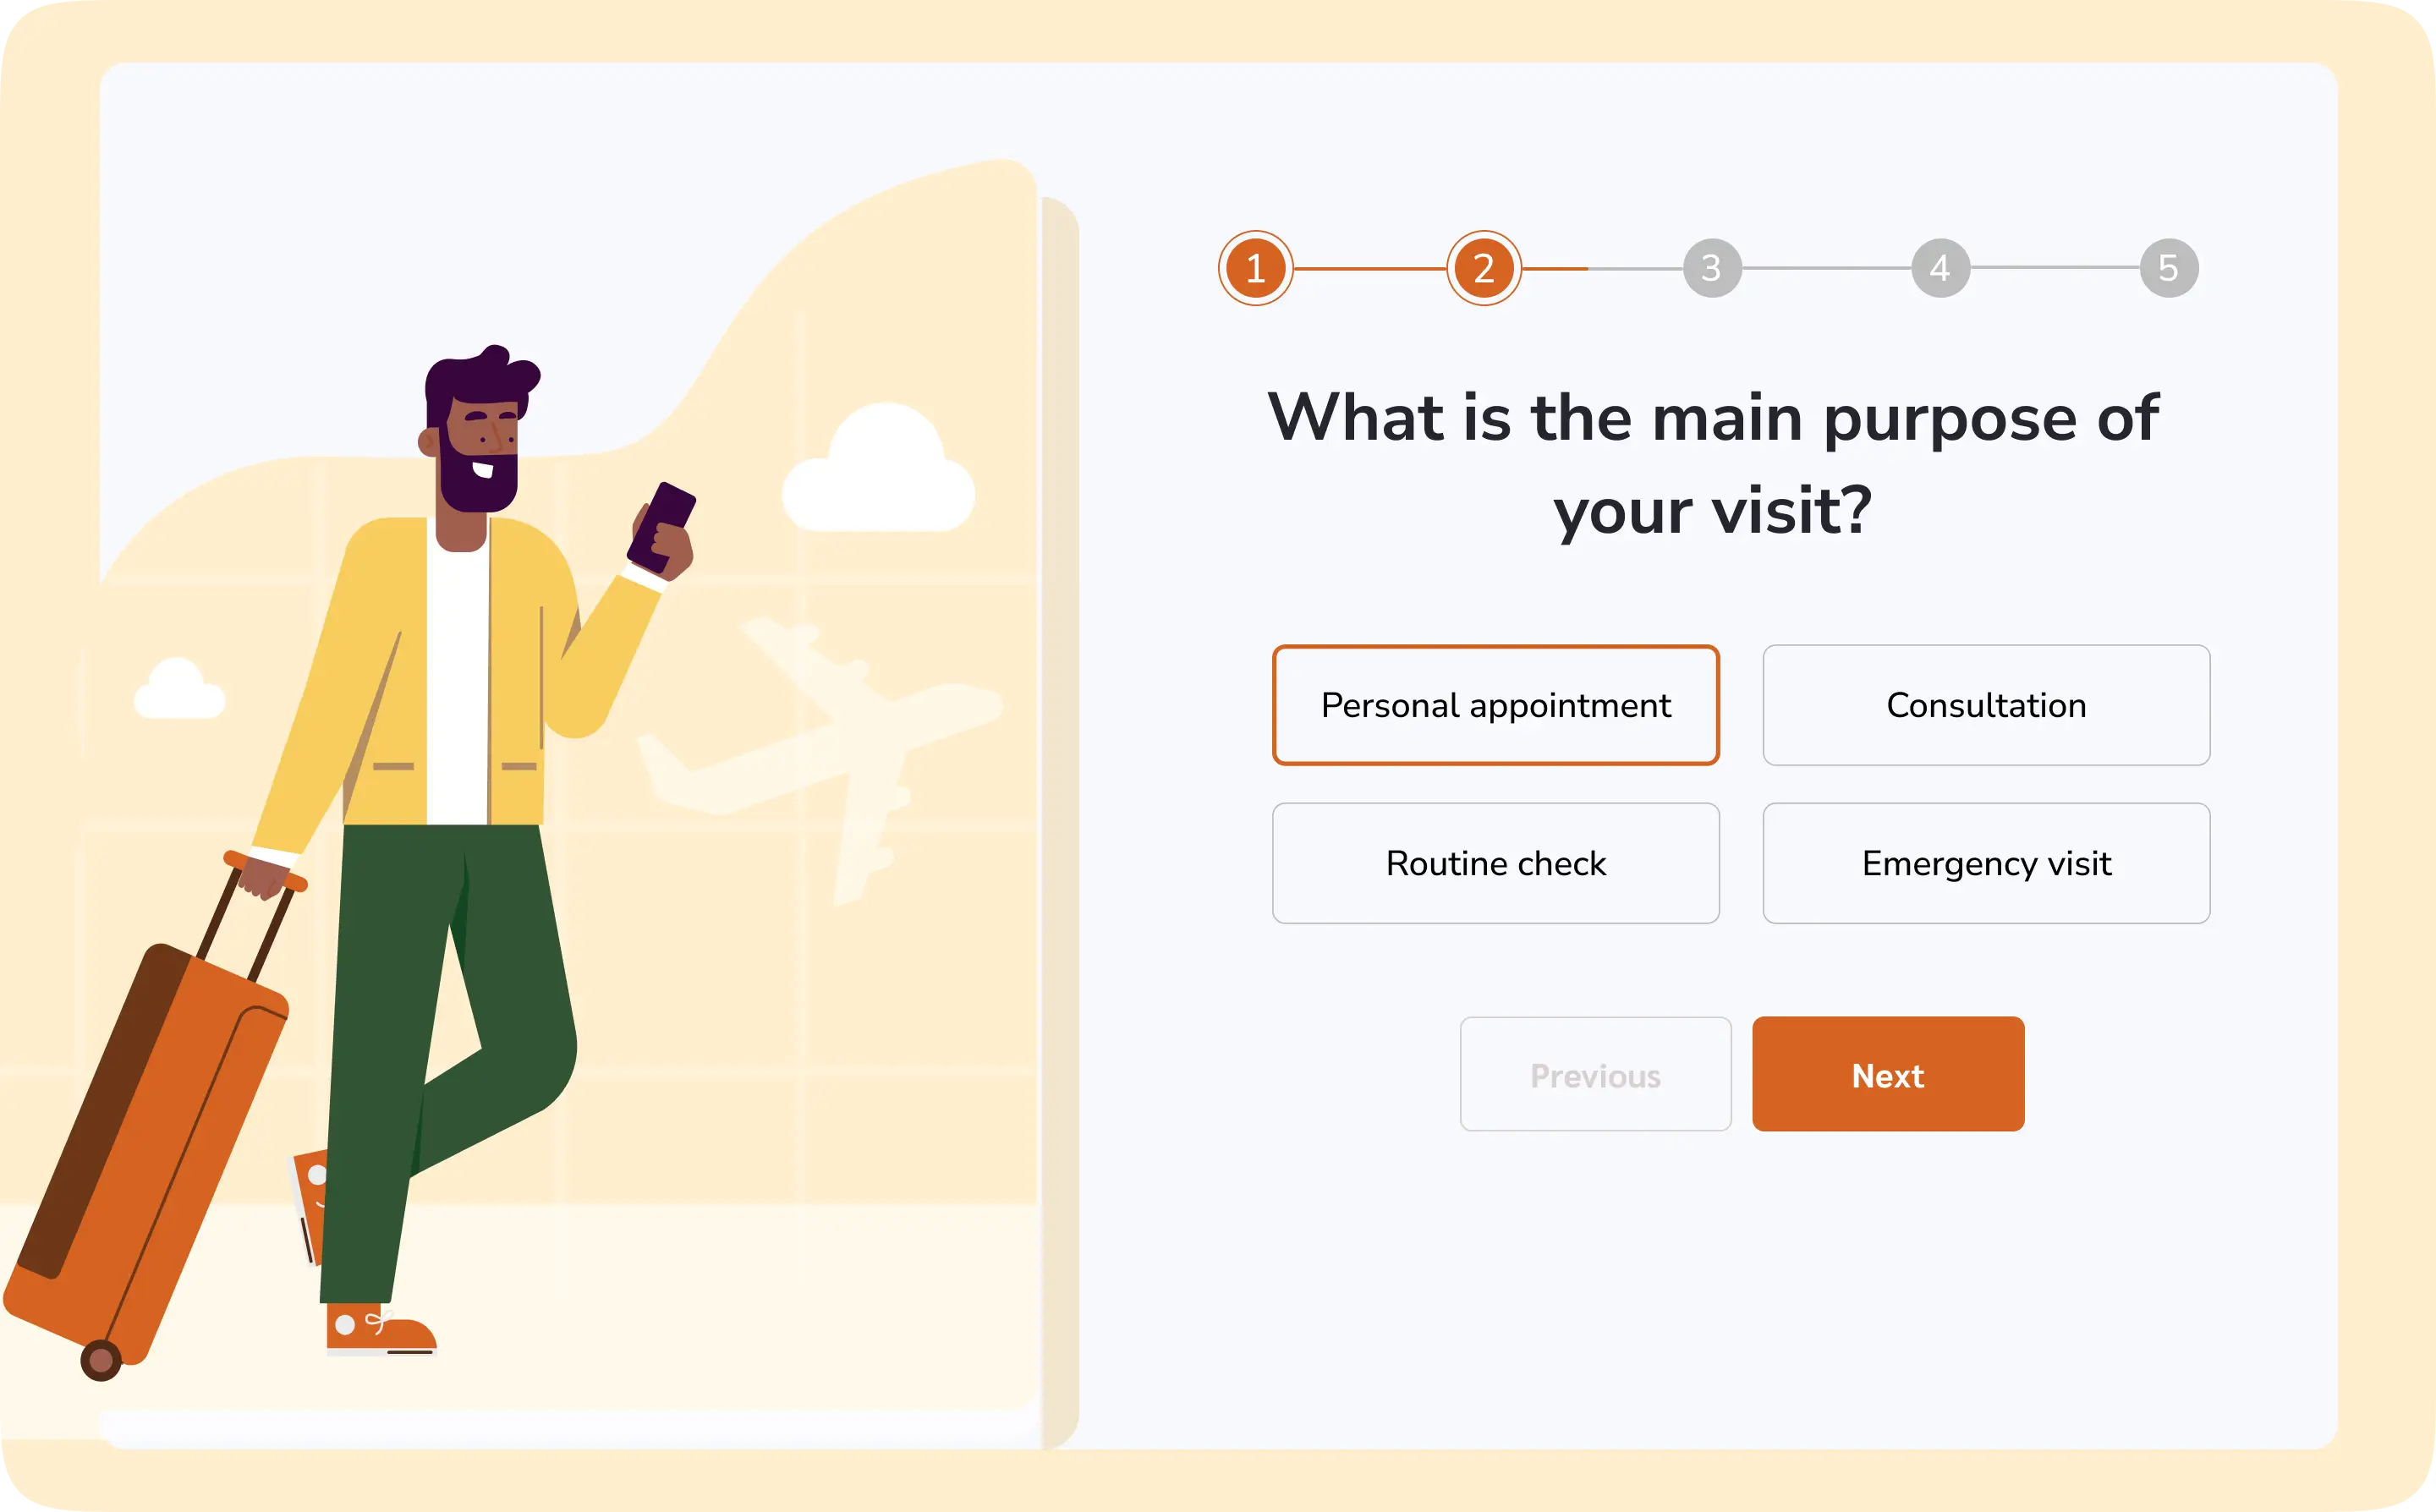This screenshot has width=2436, height=1512.
Task: Select step 4 in the progress bar
Action: point(1940,268)
